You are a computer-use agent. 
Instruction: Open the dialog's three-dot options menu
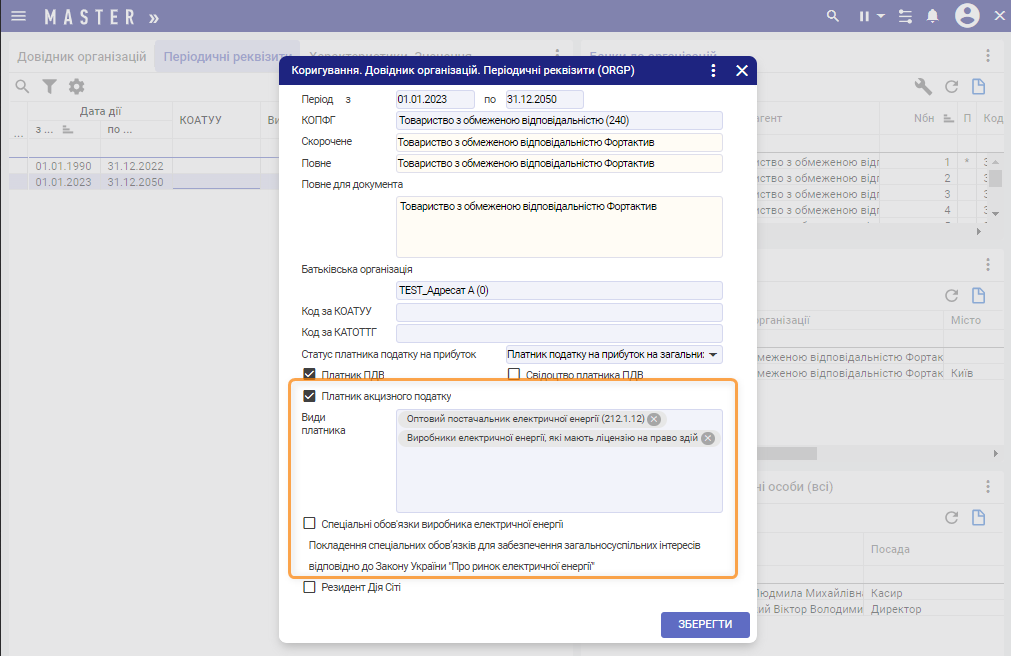pyautogui.click(x=713, y=71)
